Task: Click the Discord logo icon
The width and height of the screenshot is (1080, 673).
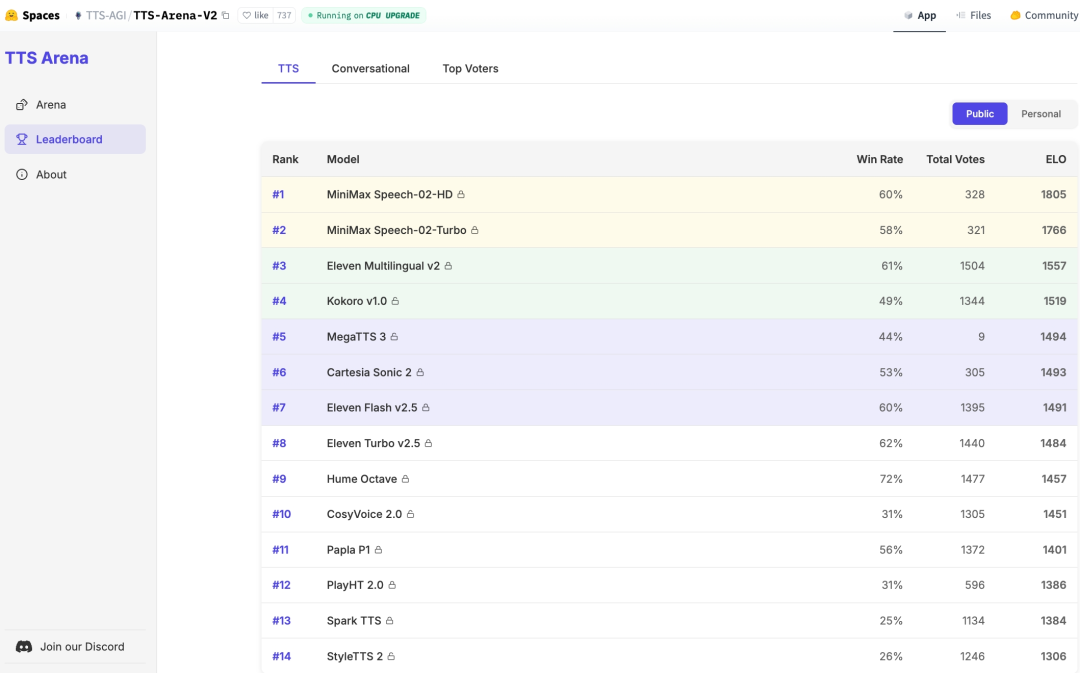Action: [x=24, y=647]
